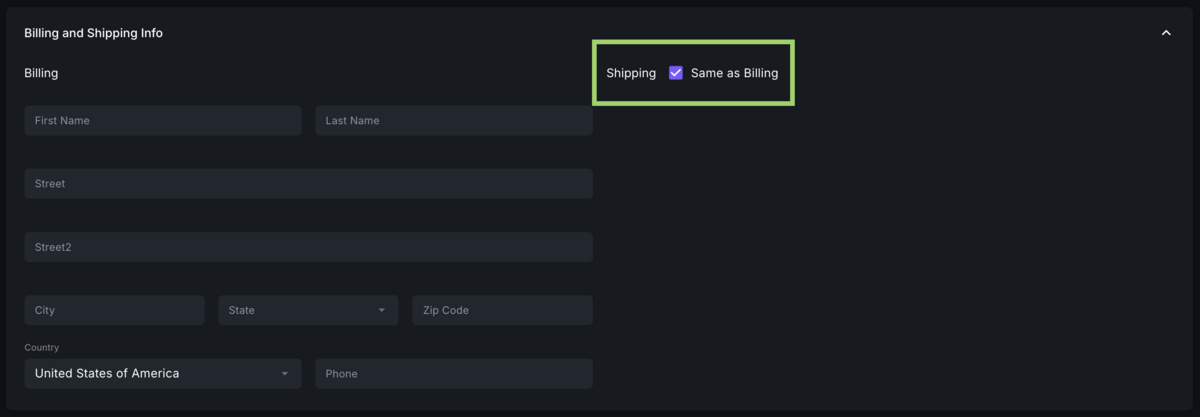Focus the City text box
This screenshot has height=417, width=1200.
click(x=114, y=310)
